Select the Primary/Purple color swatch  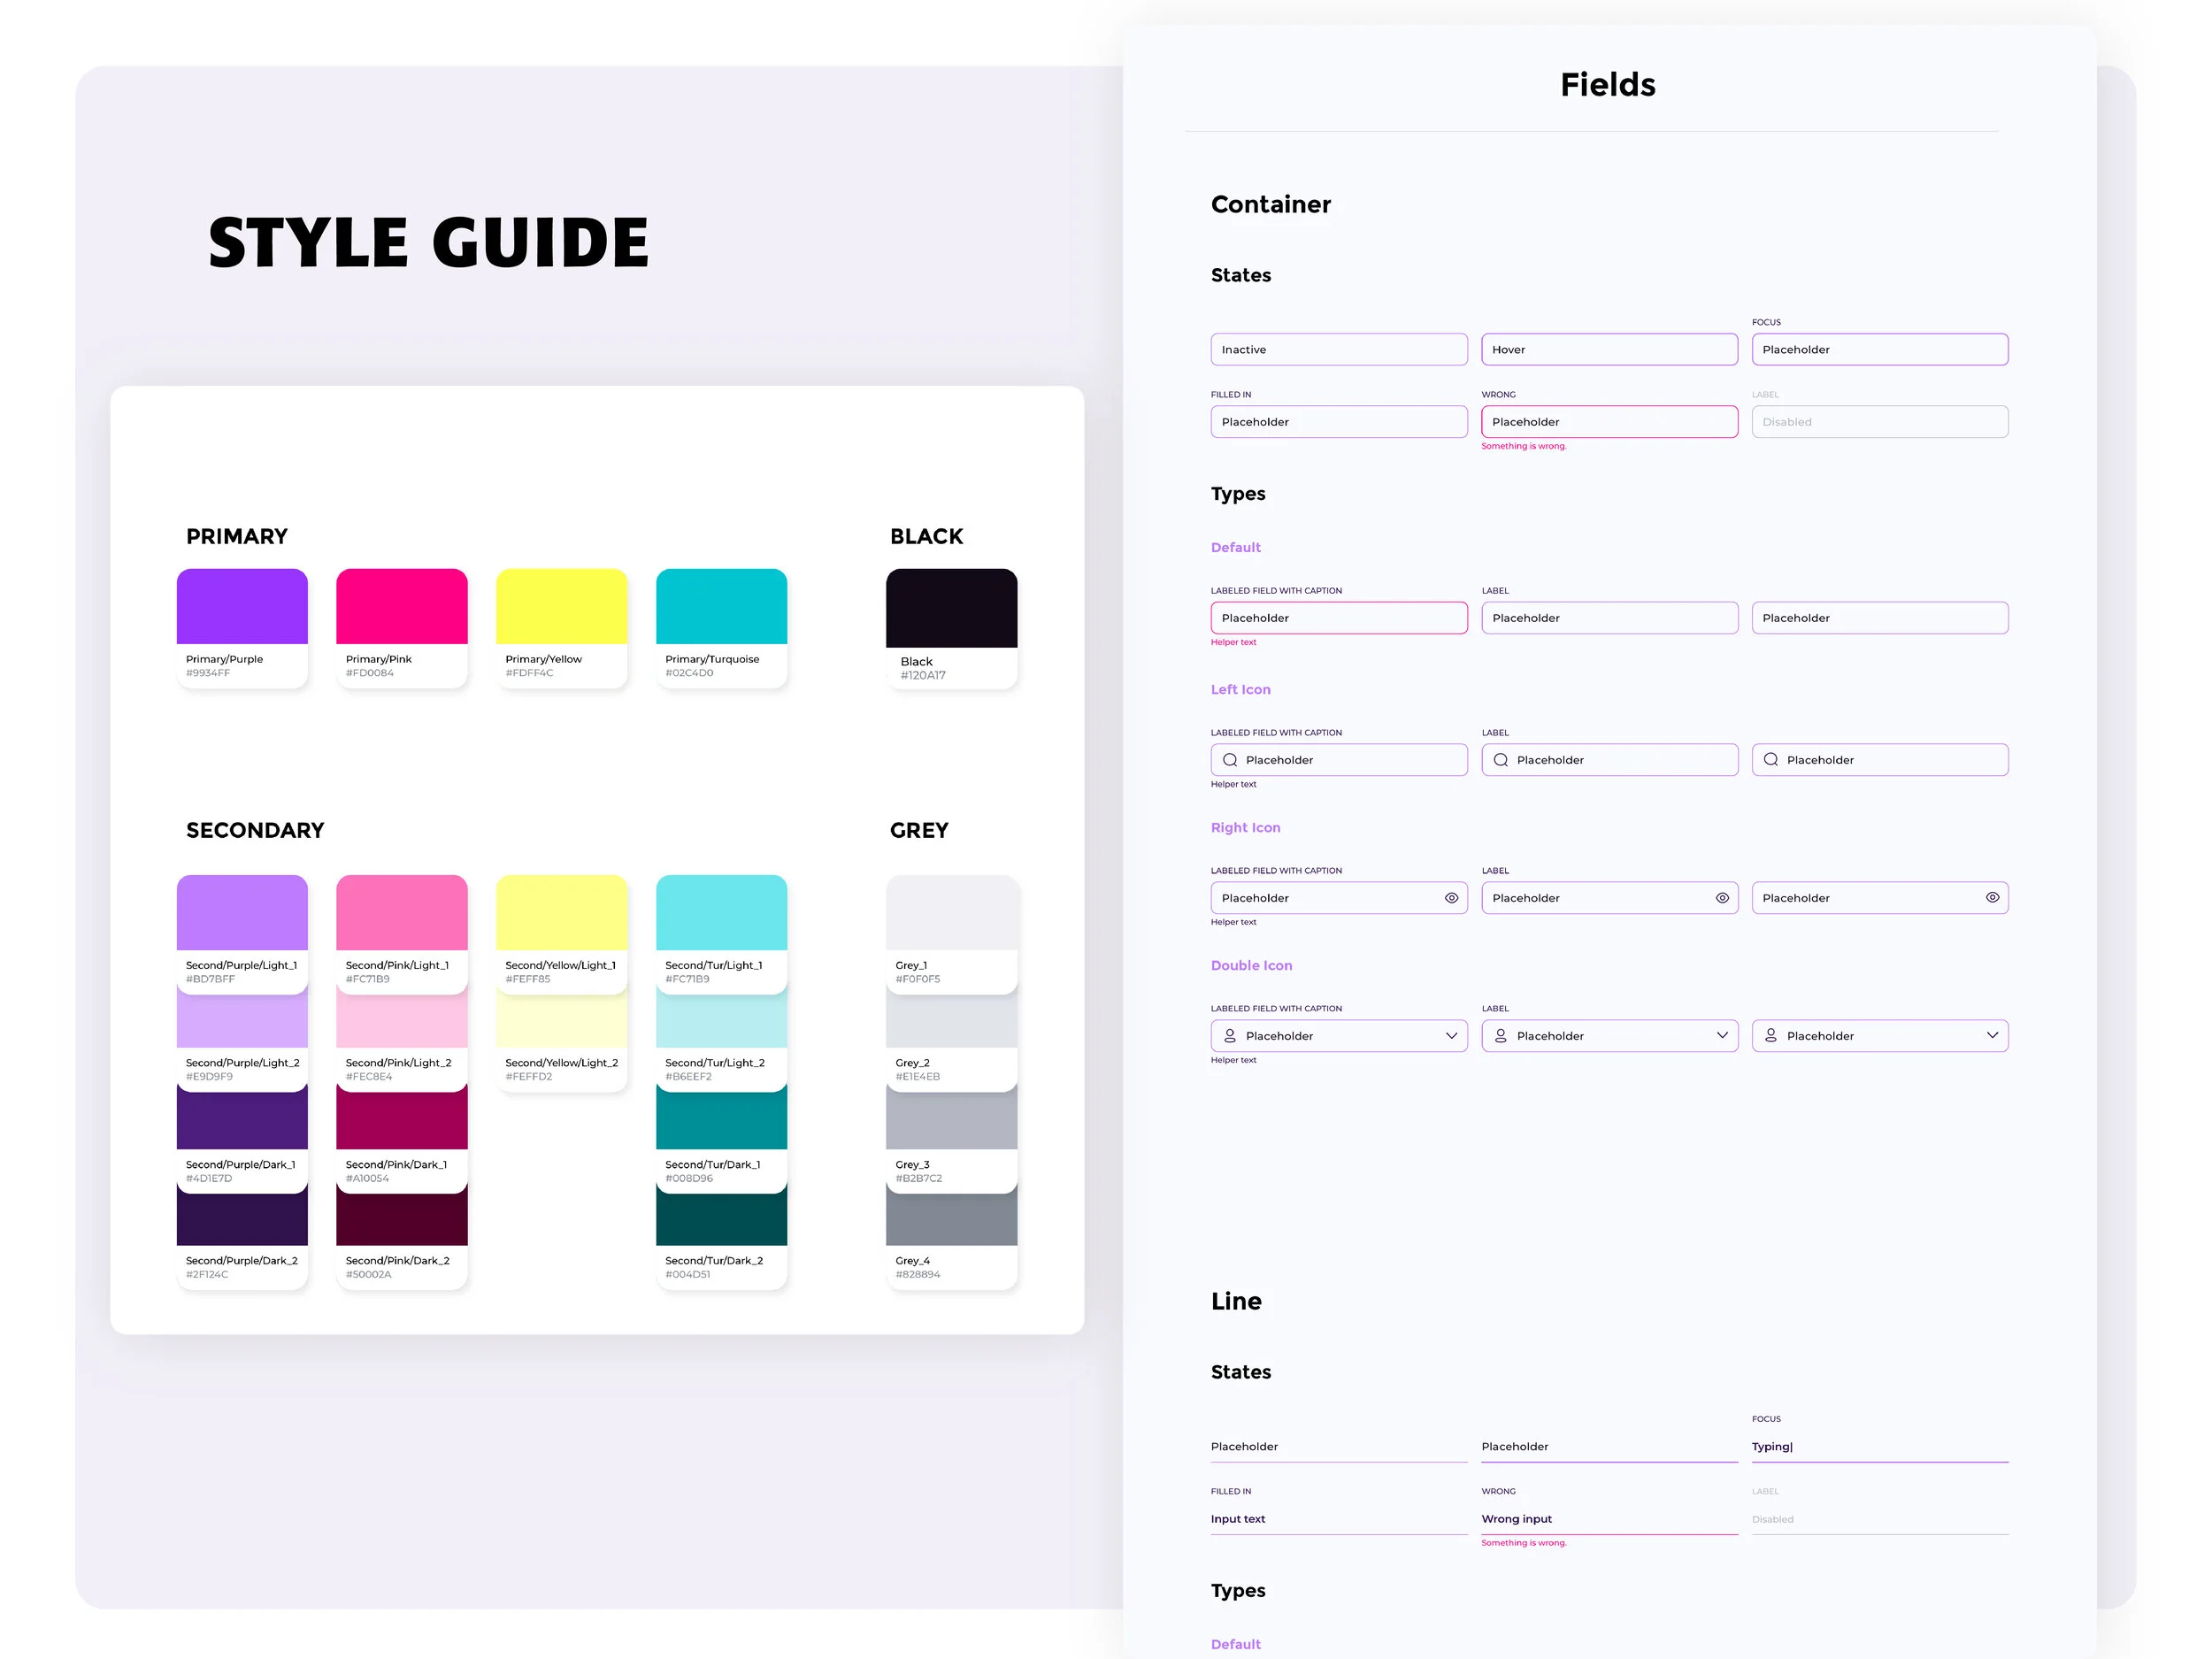pyautogui.click(x=242, y=606)
